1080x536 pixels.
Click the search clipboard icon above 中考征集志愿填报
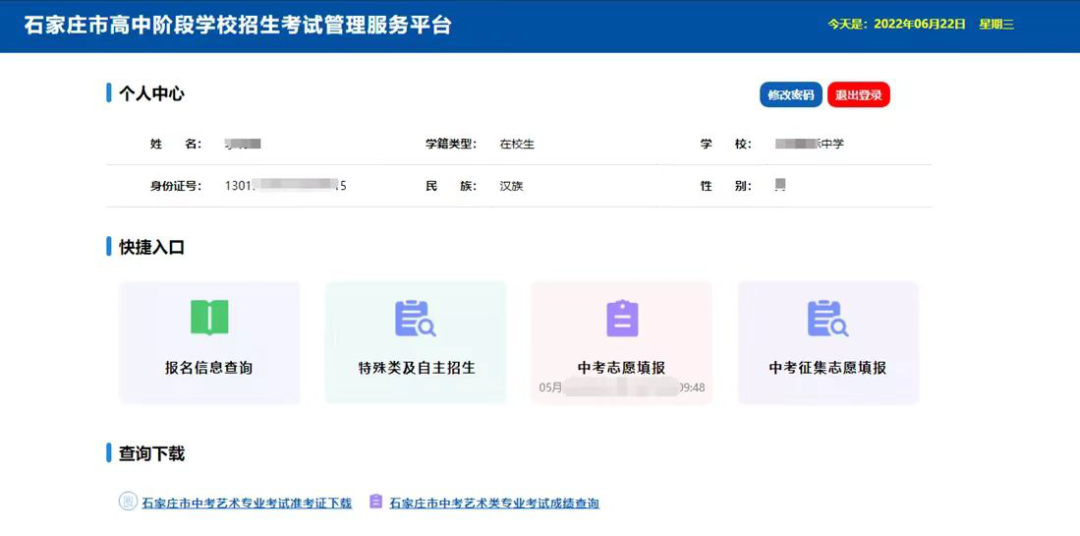(828, 319)
